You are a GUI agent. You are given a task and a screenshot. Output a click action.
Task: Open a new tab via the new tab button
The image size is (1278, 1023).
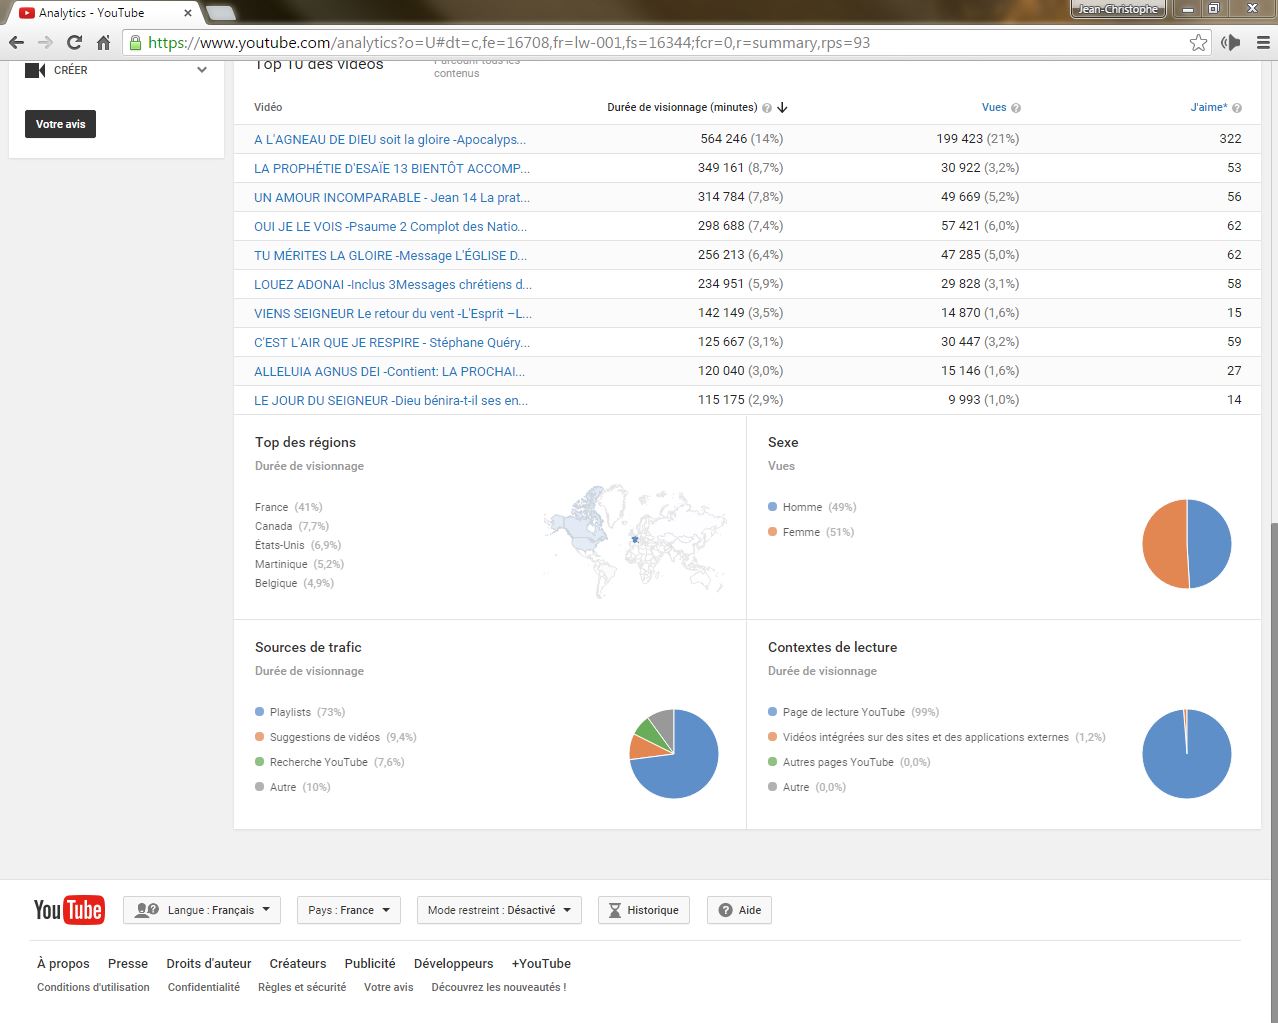[221, 13]
